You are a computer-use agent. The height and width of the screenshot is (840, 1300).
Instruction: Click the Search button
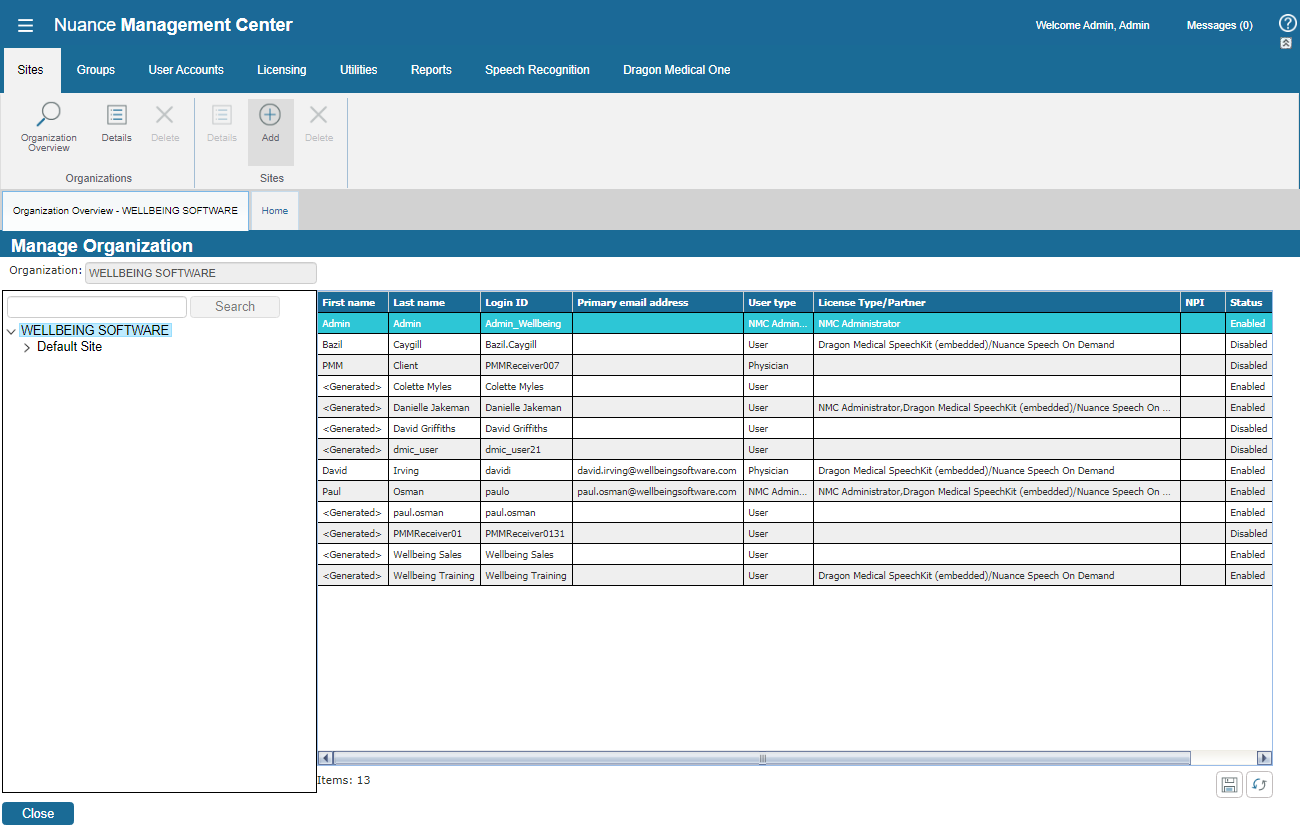point(235,307)
